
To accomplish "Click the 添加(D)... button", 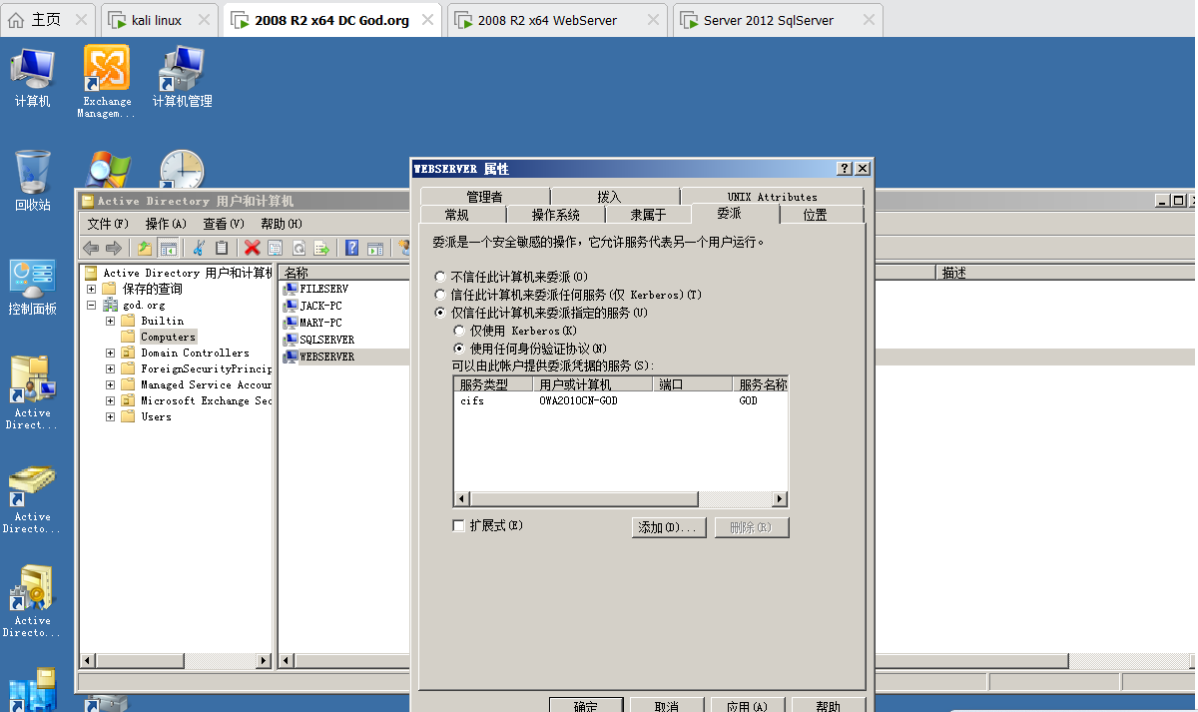I will click(x=669, y=527).
